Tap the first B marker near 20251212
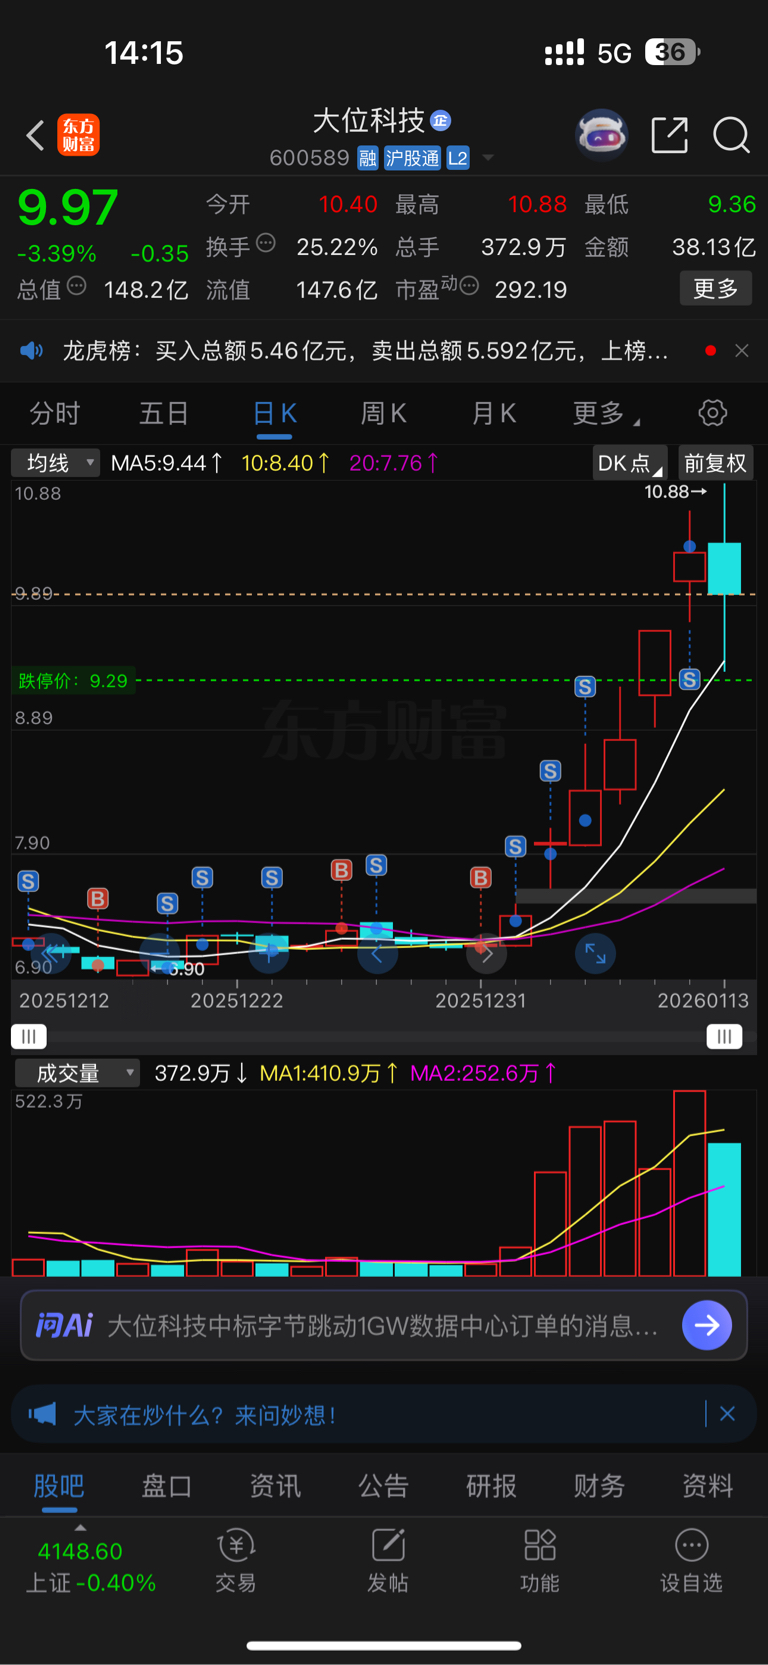768x1665 pixels. (97, 898)
